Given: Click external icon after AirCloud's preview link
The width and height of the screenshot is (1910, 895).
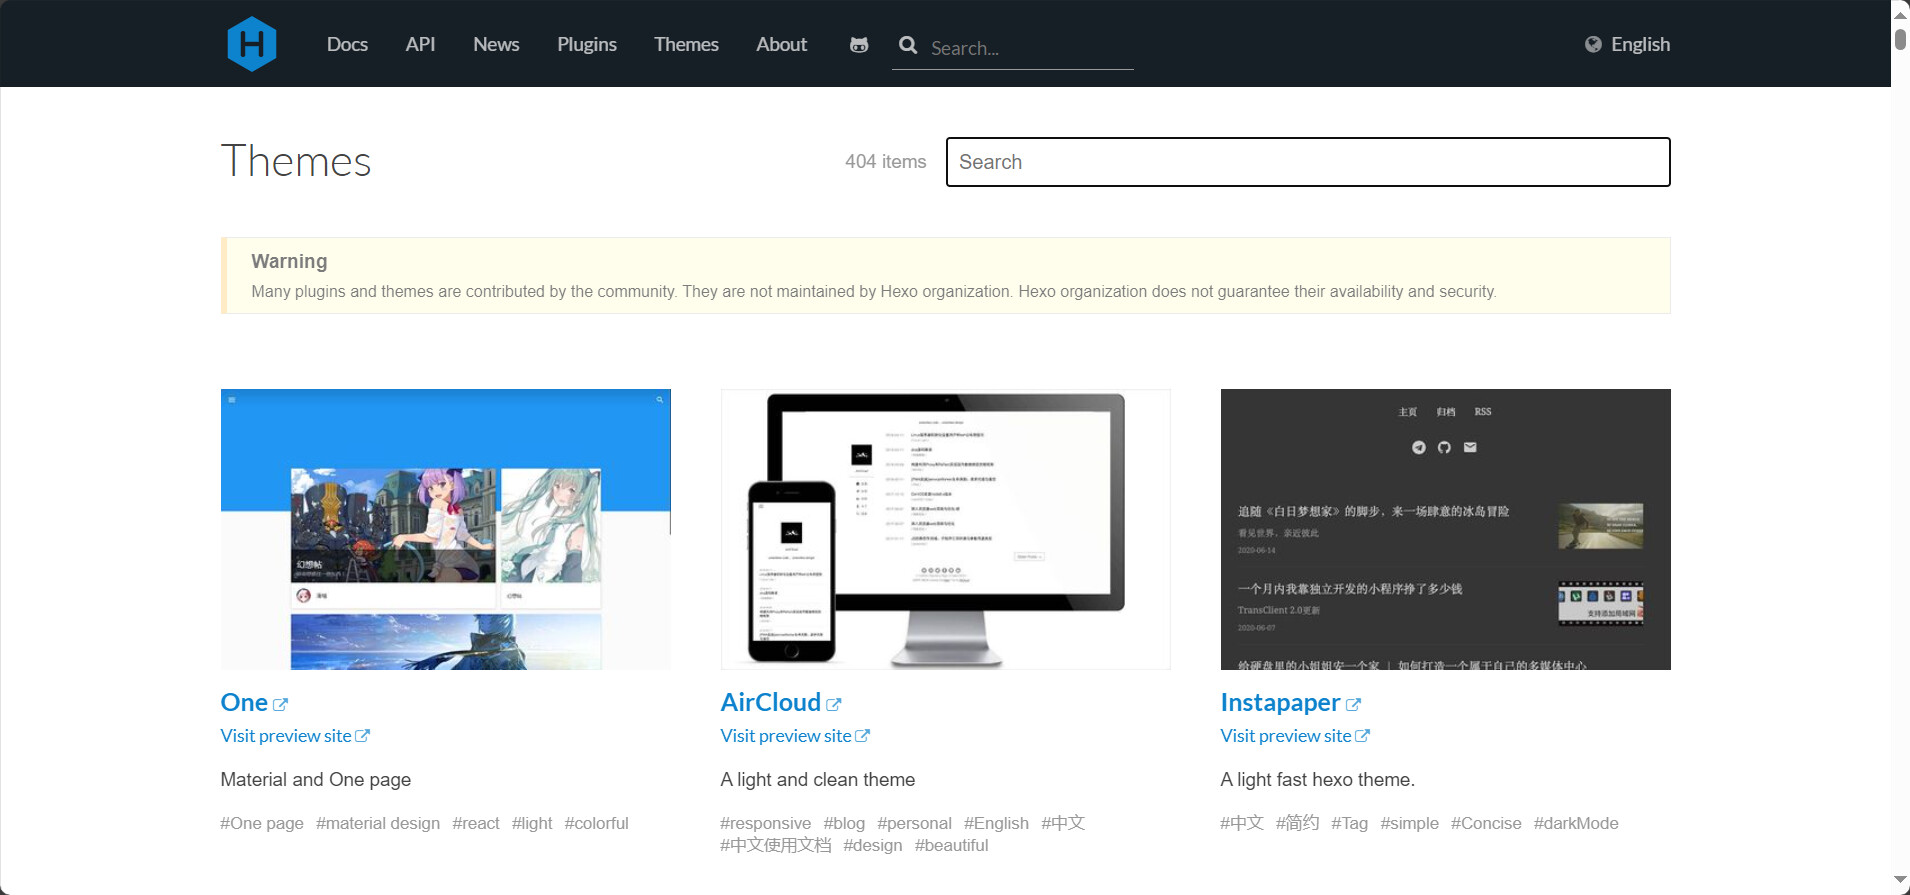Looking at the screenshot, I should pyautogui.click(x=862, y=736).
